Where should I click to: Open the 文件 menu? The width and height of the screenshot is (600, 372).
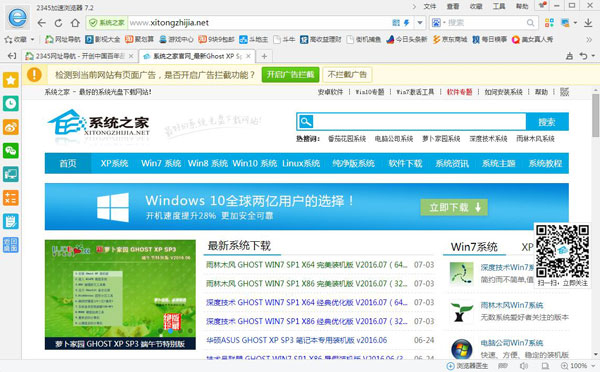click(x=430, y=6)
